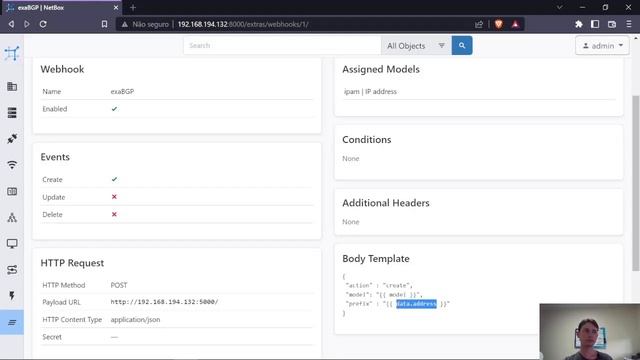The image size is (640, 360).
Task: Click the Not secure warning icon
Action: [125, 24]
